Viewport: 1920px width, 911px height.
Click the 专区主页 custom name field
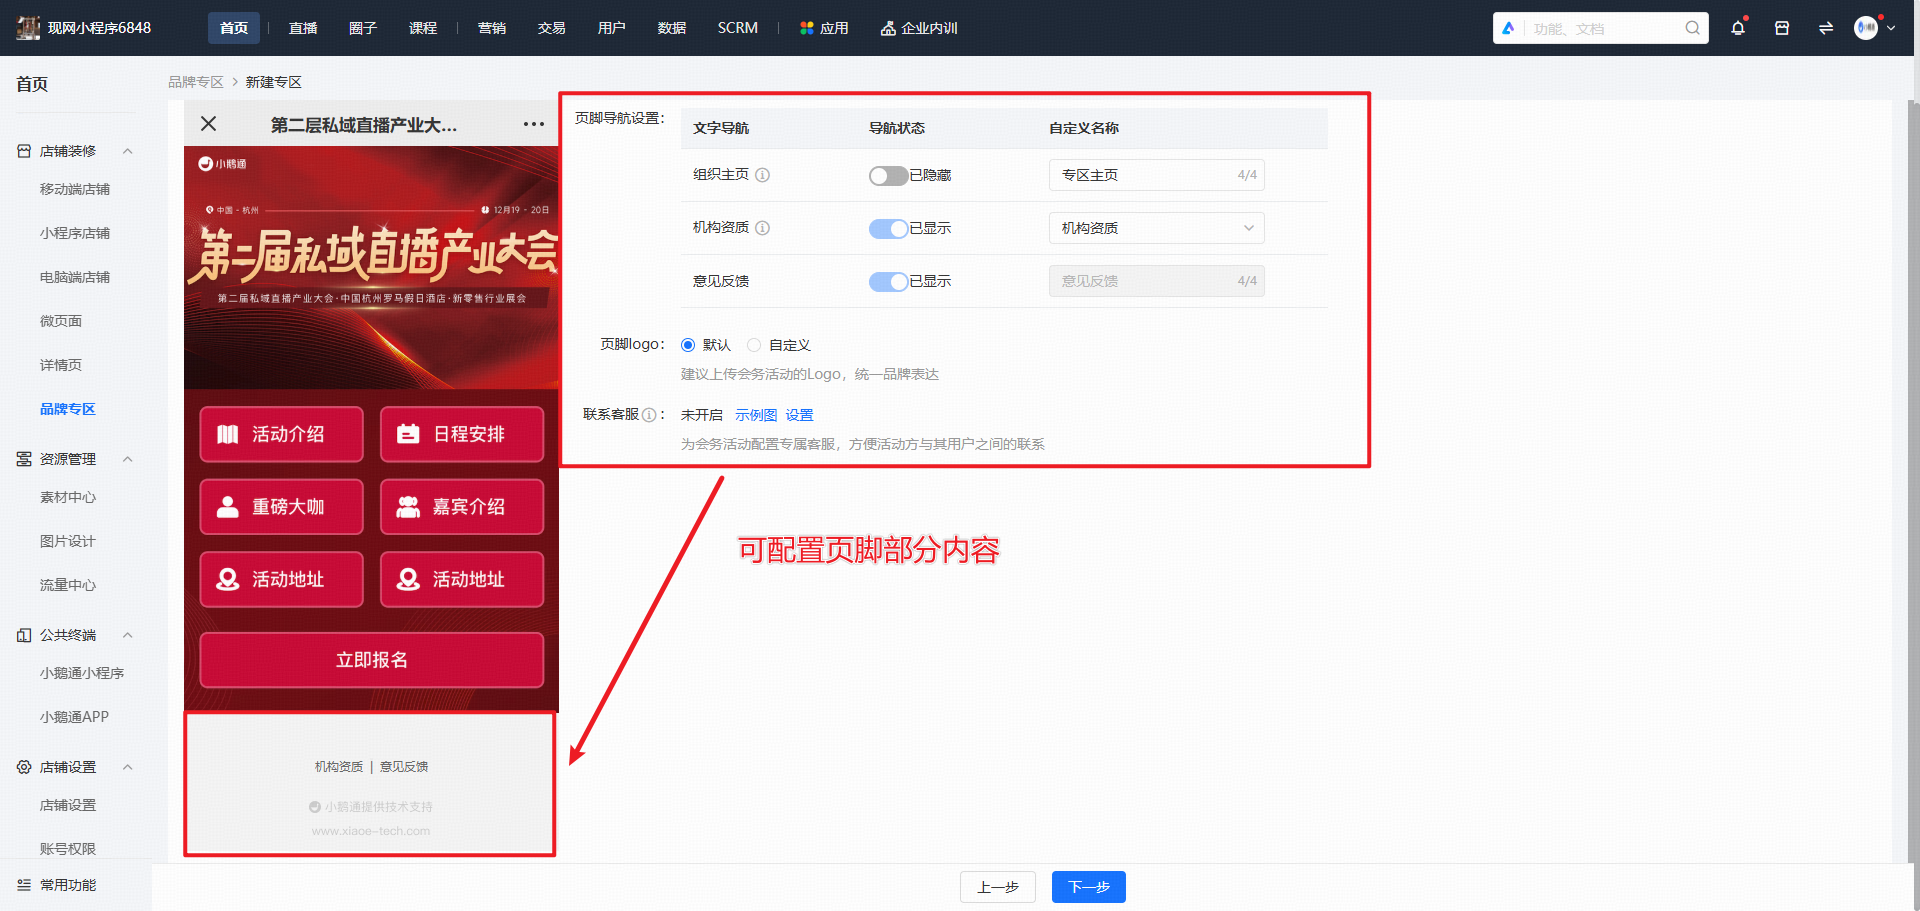(x=1157, y=175)
